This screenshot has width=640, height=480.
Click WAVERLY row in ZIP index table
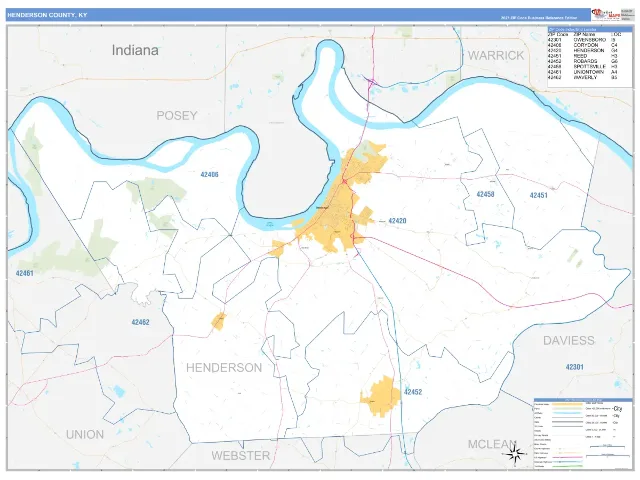584,77
